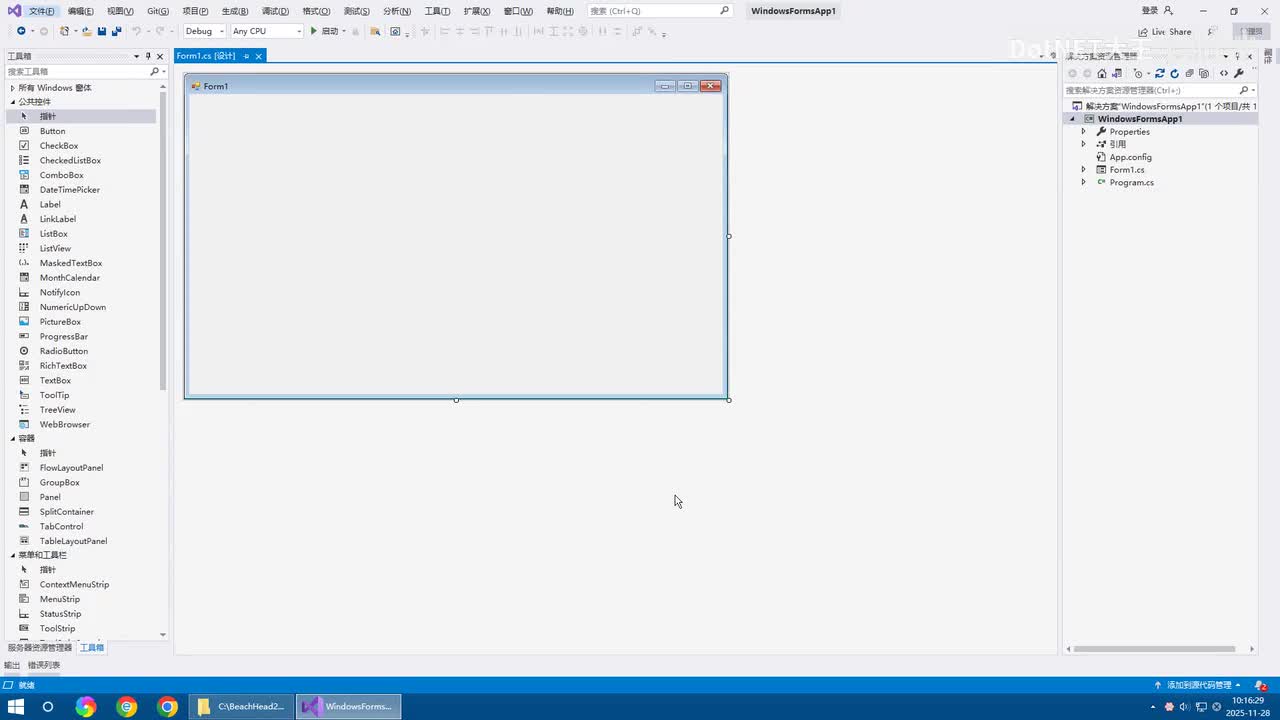Expand the 引用 references node

[x=1083, y=144]
